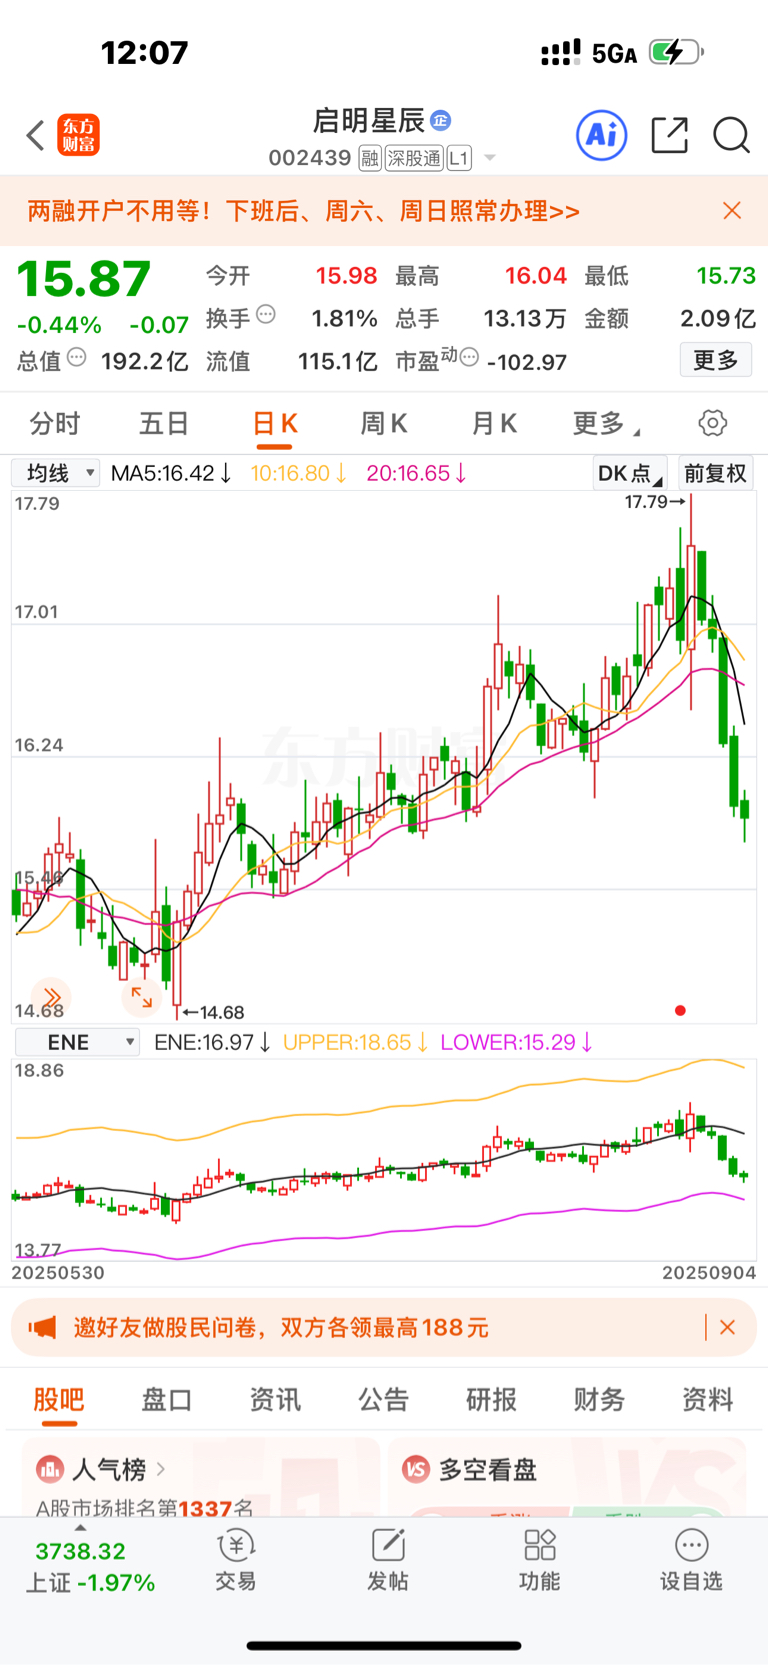The height and width of the screenshot is (1665, 768).
Task: Select the 股吧 tab
Action: pyautogui.click(x=59, y=1400)
